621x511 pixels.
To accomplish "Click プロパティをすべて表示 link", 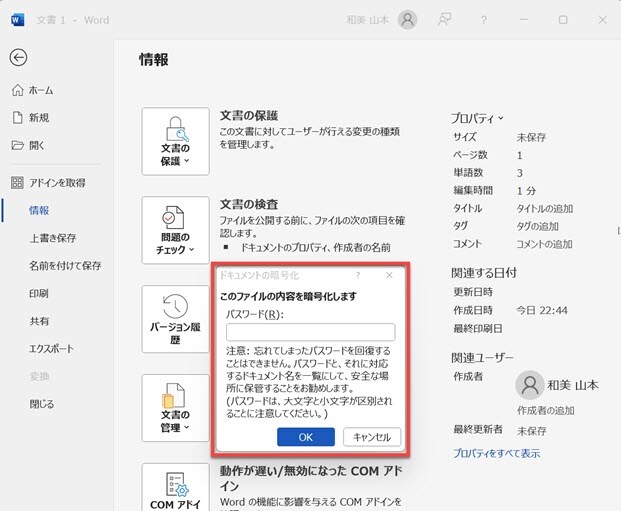I will click(x=497, y=453).
